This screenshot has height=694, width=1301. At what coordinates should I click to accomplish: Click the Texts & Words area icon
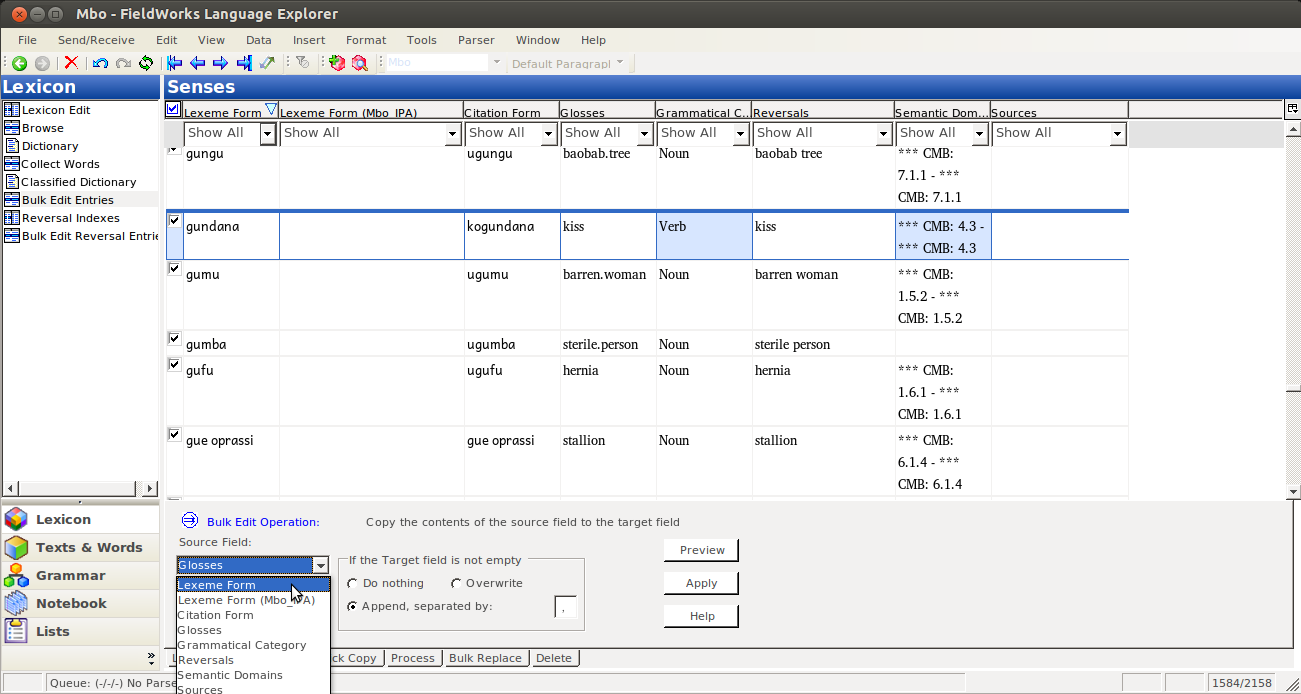coord(16,547)
